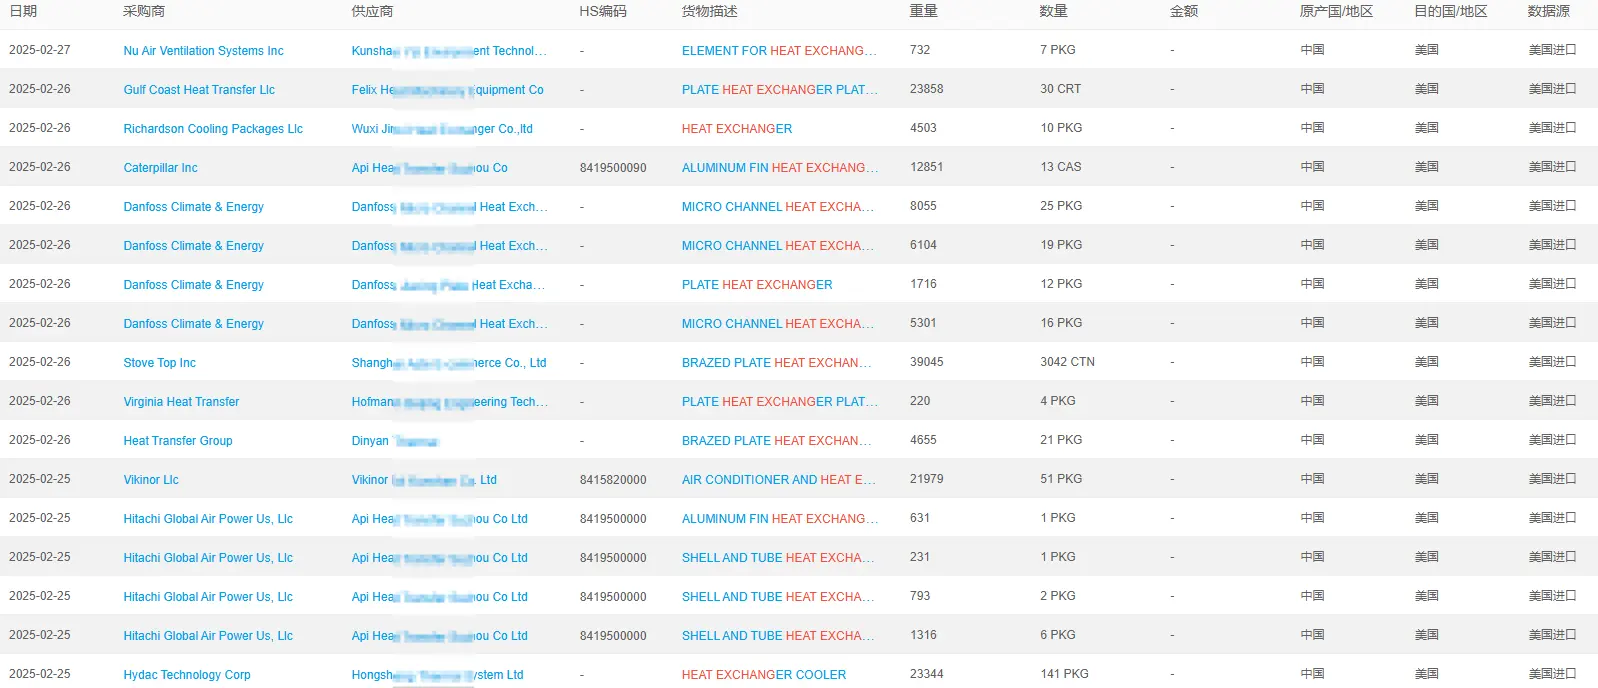Open Richardson Cooling Packages Llc buyer page
1598x688 pixels.
(x=213, y=129)
